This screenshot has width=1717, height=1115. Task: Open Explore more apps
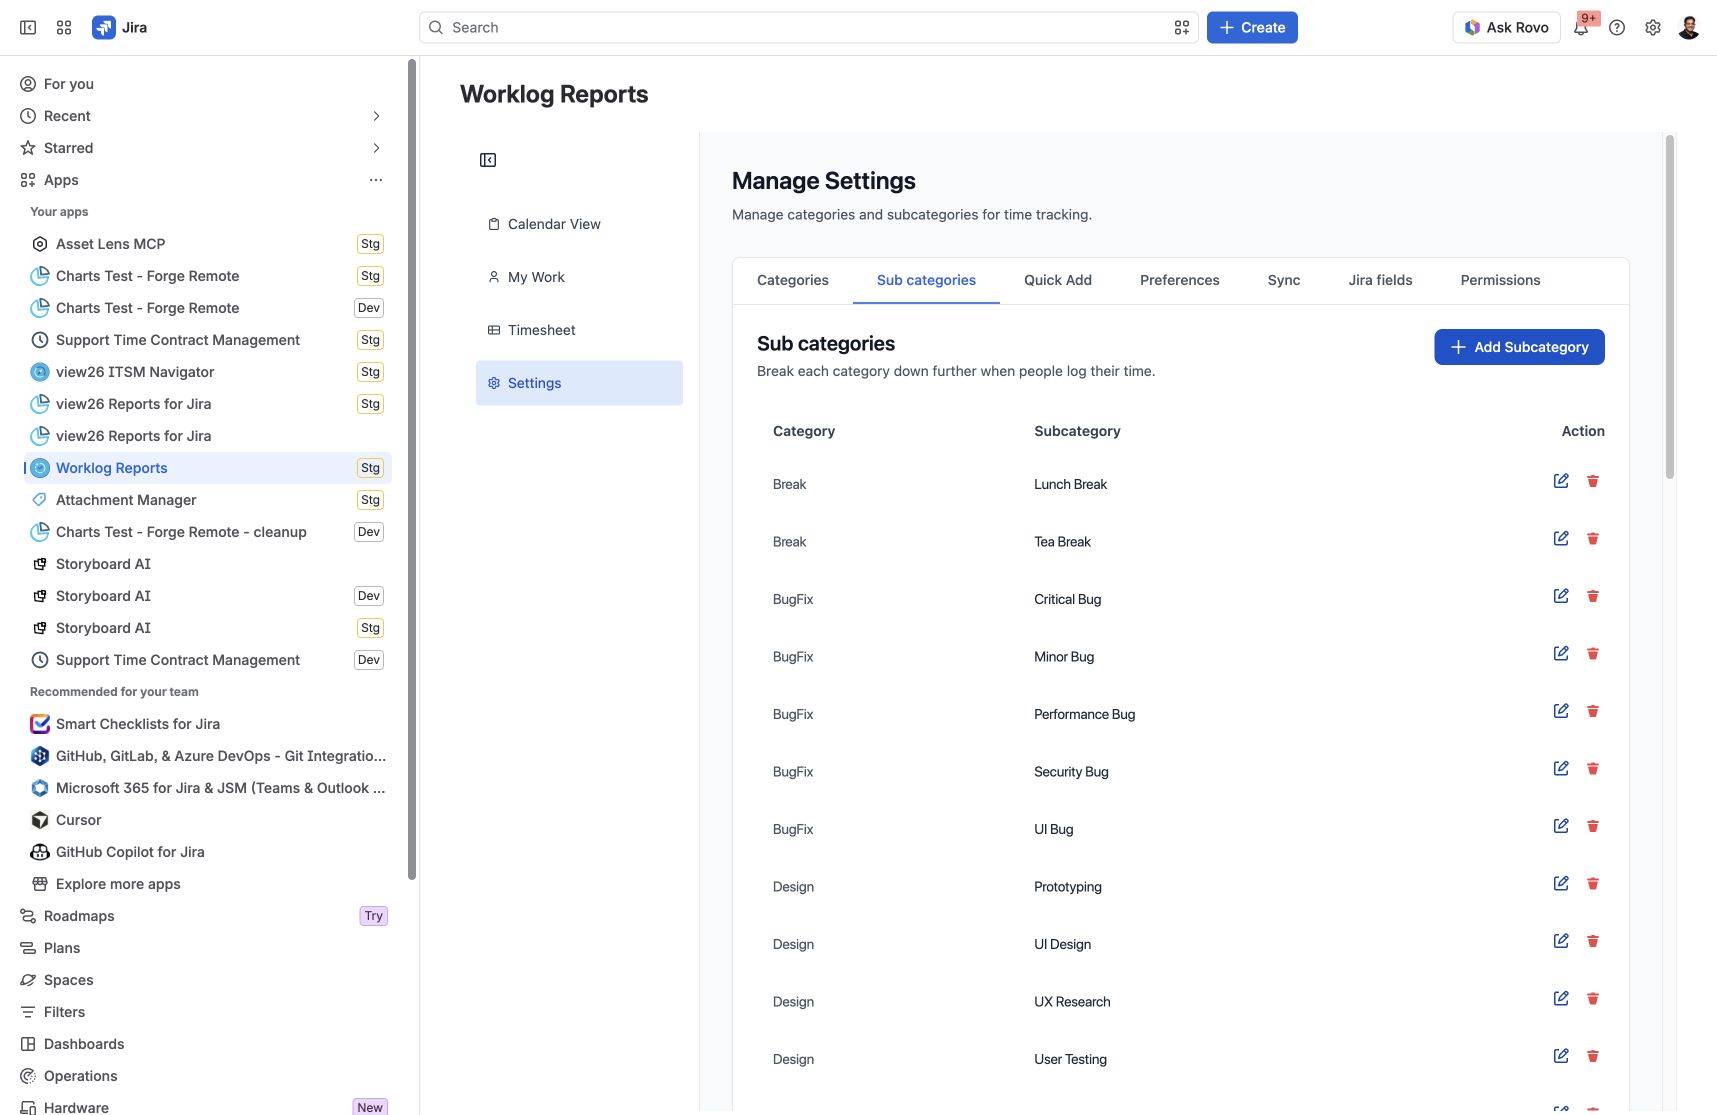pyautogui.click(x=207, y=884)
